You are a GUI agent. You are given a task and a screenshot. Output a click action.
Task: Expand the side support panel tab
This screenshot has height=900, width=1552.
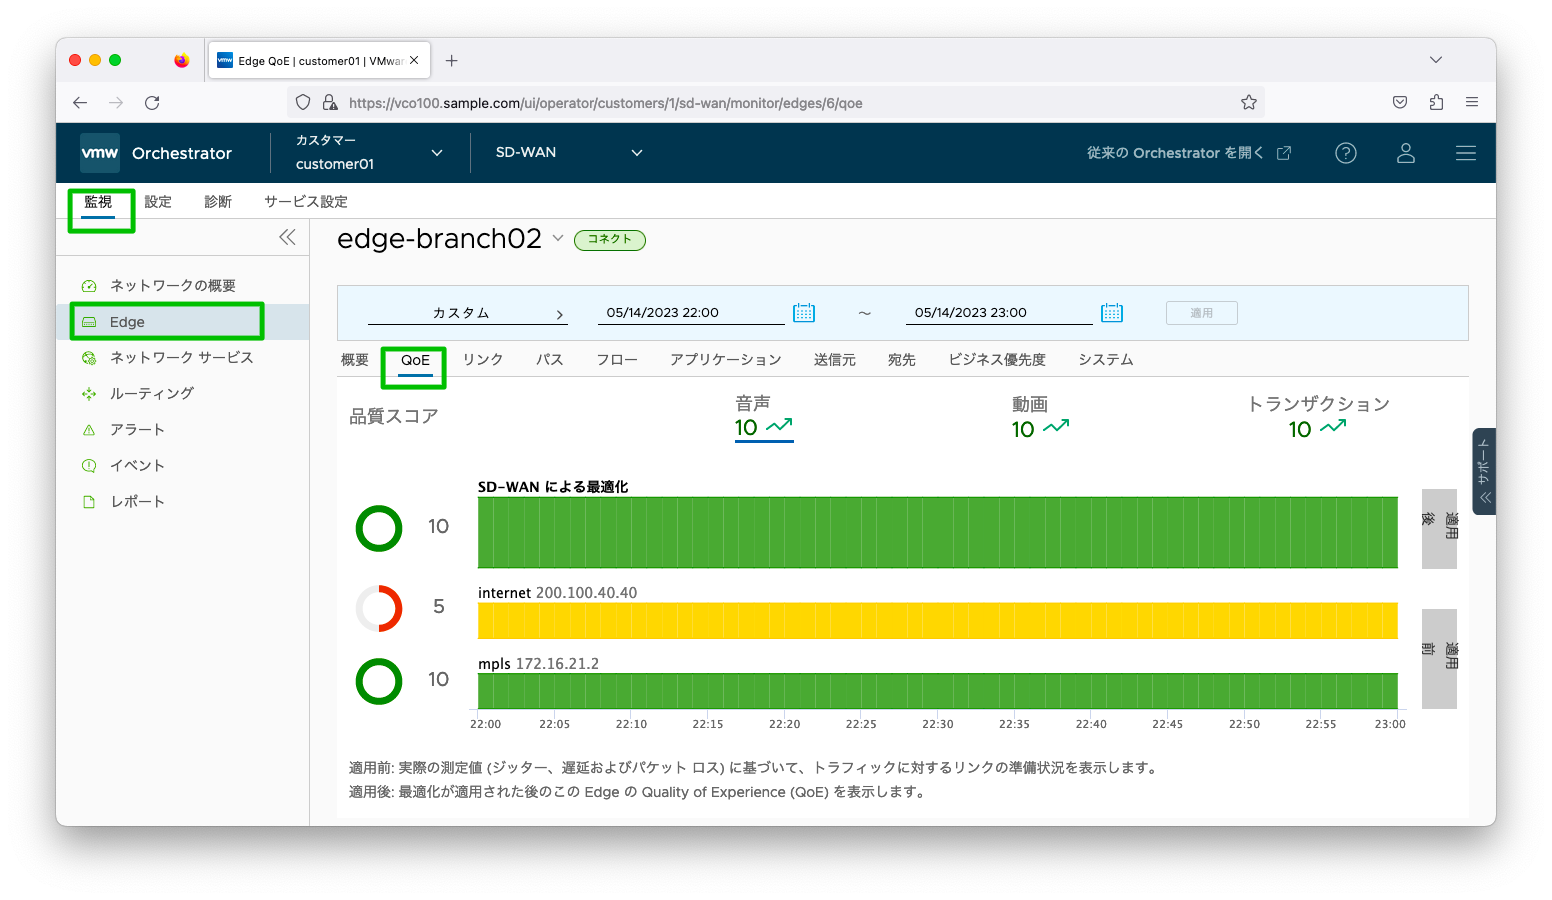(1484, 471)
